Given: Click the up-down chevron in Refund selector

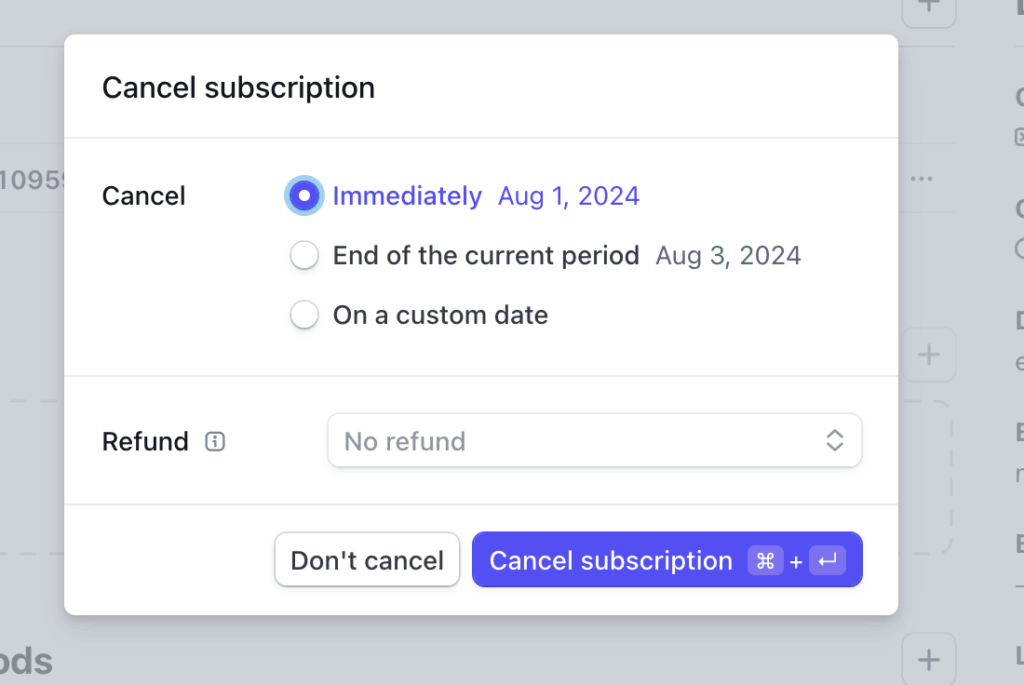Looking at the screenshot, I should [835, 441].
